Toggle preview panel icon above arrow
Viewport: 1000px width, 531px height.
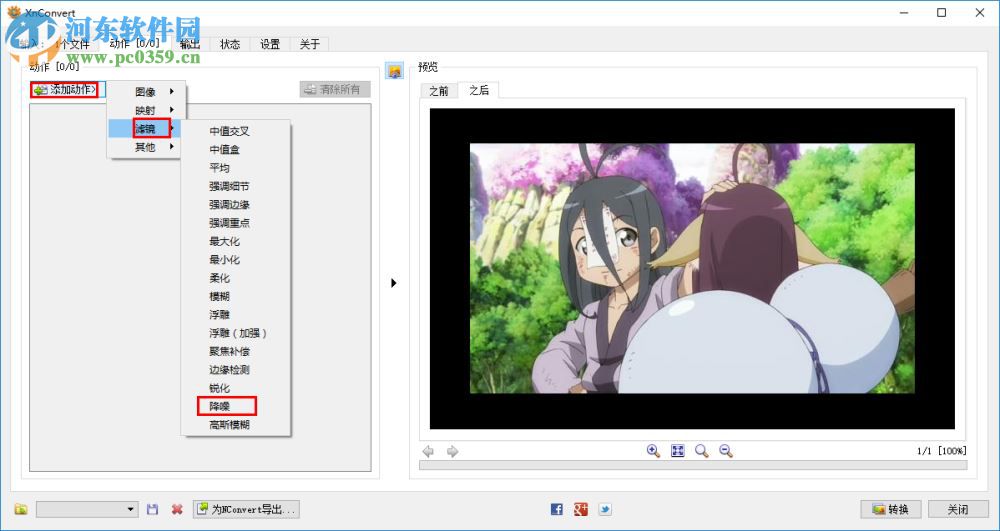(x=394, y=71)
